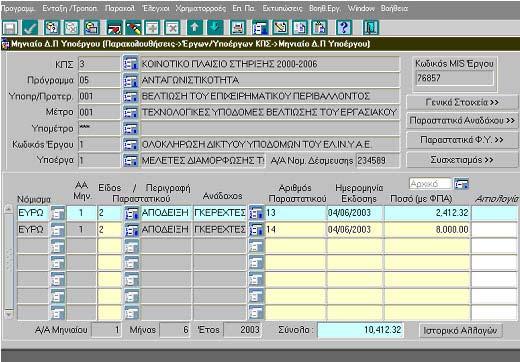The height and width of the screenshot is (362, 520).
Task: Open the Προγραμμ. menu
Action: coord(18,9)
